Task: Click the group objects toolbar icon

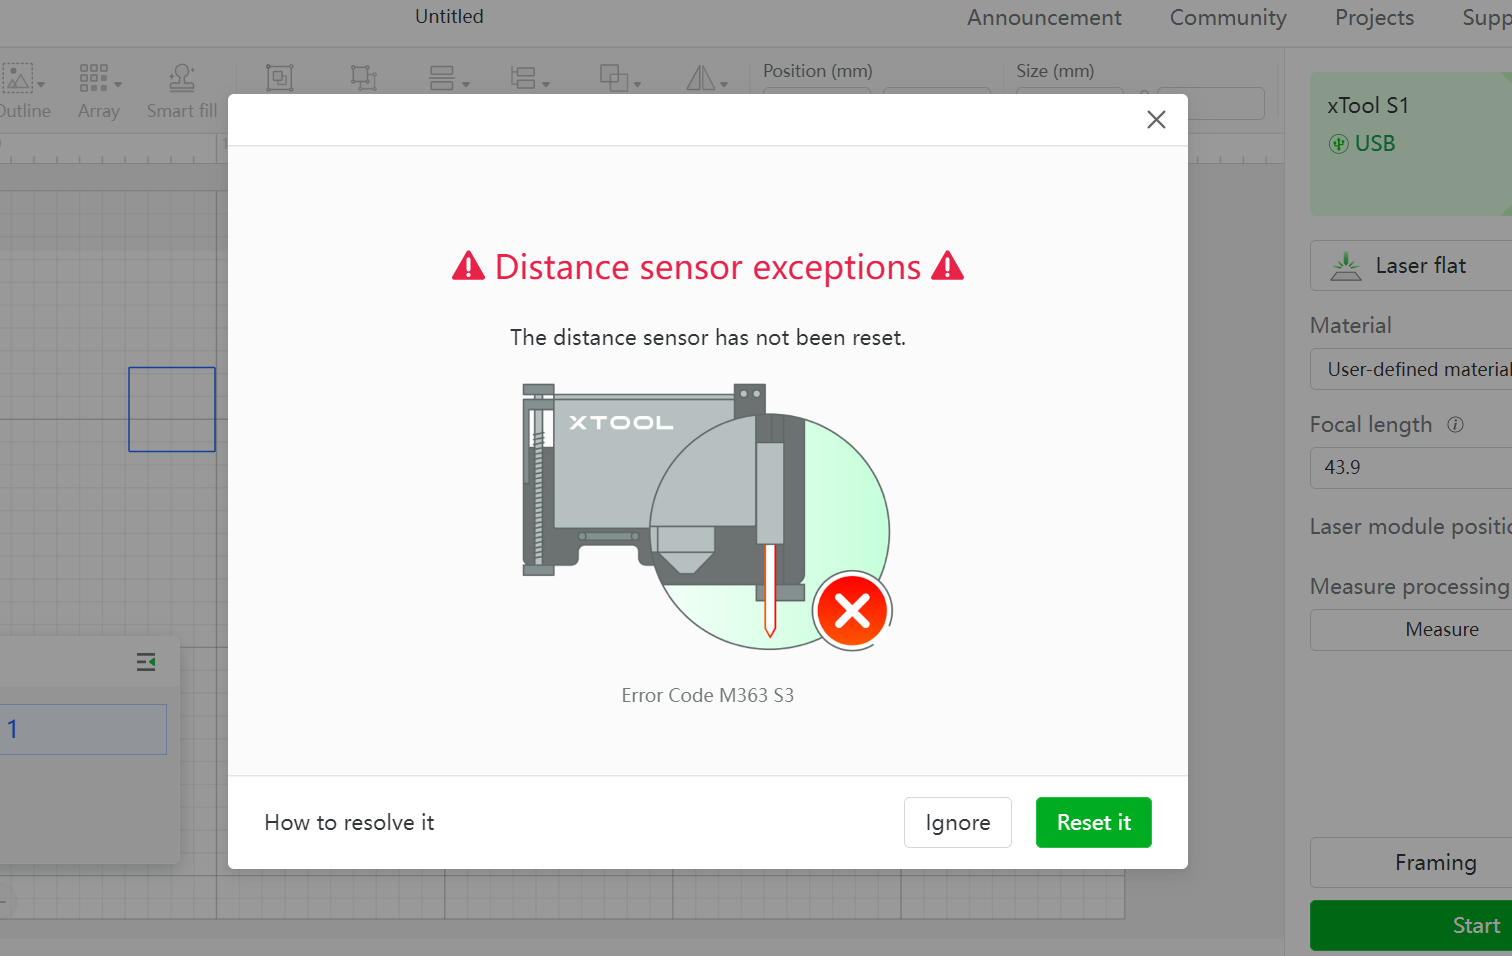Action: click(x=279, y=78)
